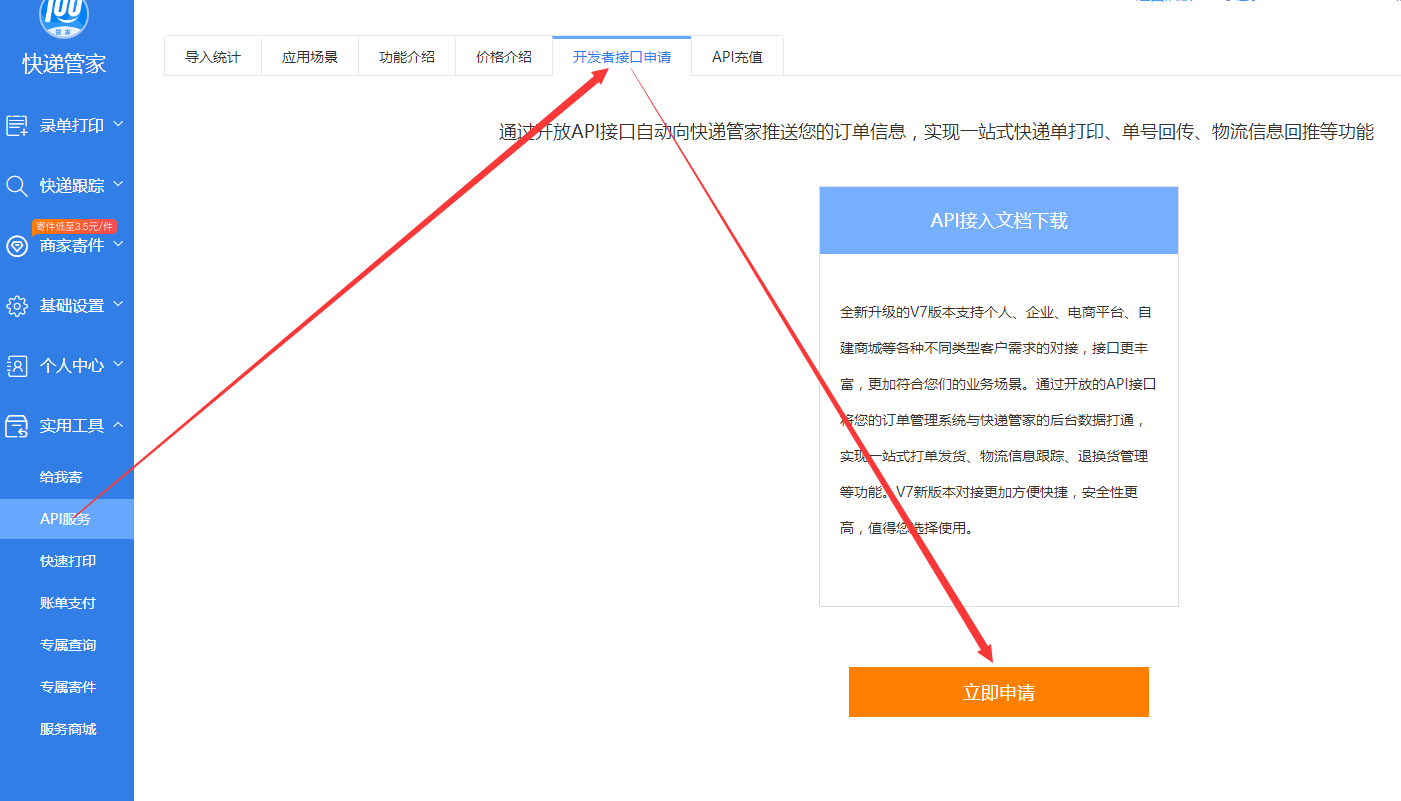Select the 录单打印 printer icon in sidebar

click(x=17, y=125)
